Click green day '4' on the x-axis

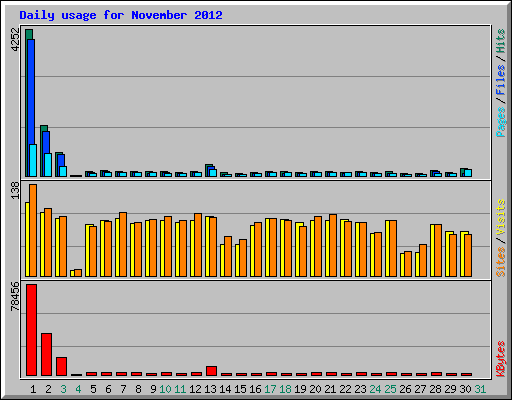point(78,389)
